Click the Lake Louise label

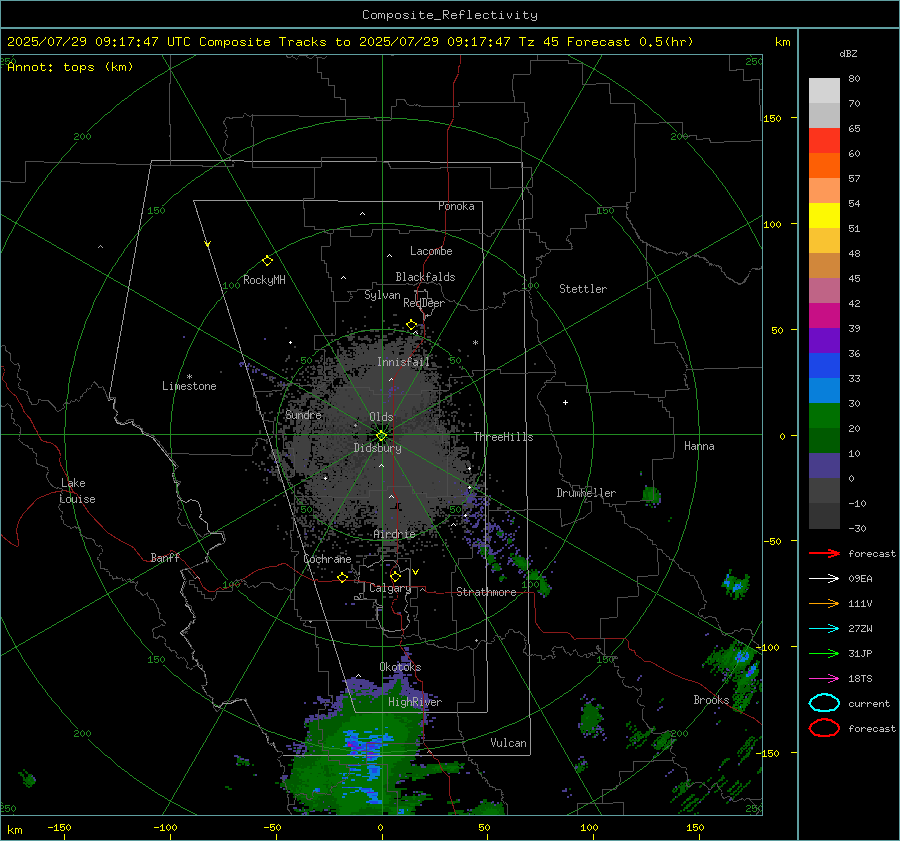point(77,491)
